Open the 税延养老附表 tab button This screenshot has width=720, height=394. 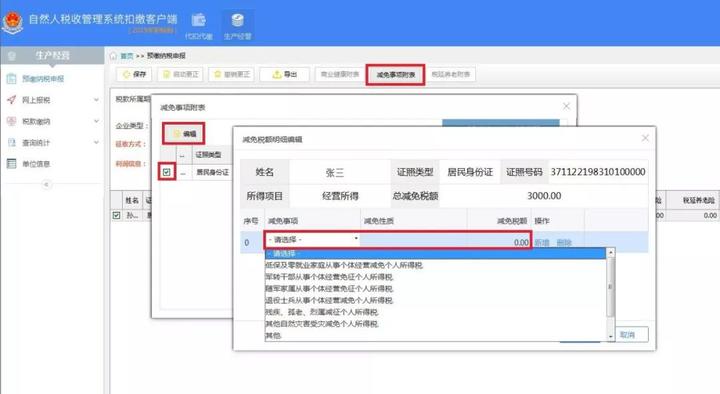tap(451, 74)
